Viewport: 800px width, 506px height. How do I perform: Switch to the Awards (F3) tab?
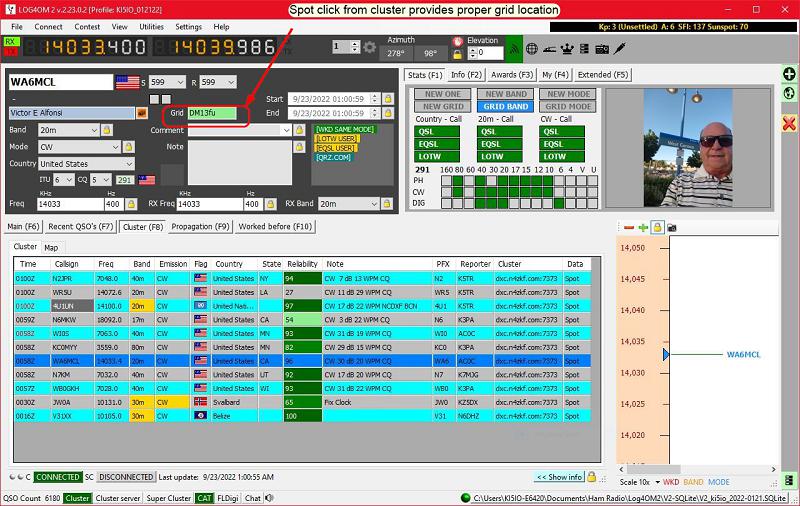click(x=512, y=75)
